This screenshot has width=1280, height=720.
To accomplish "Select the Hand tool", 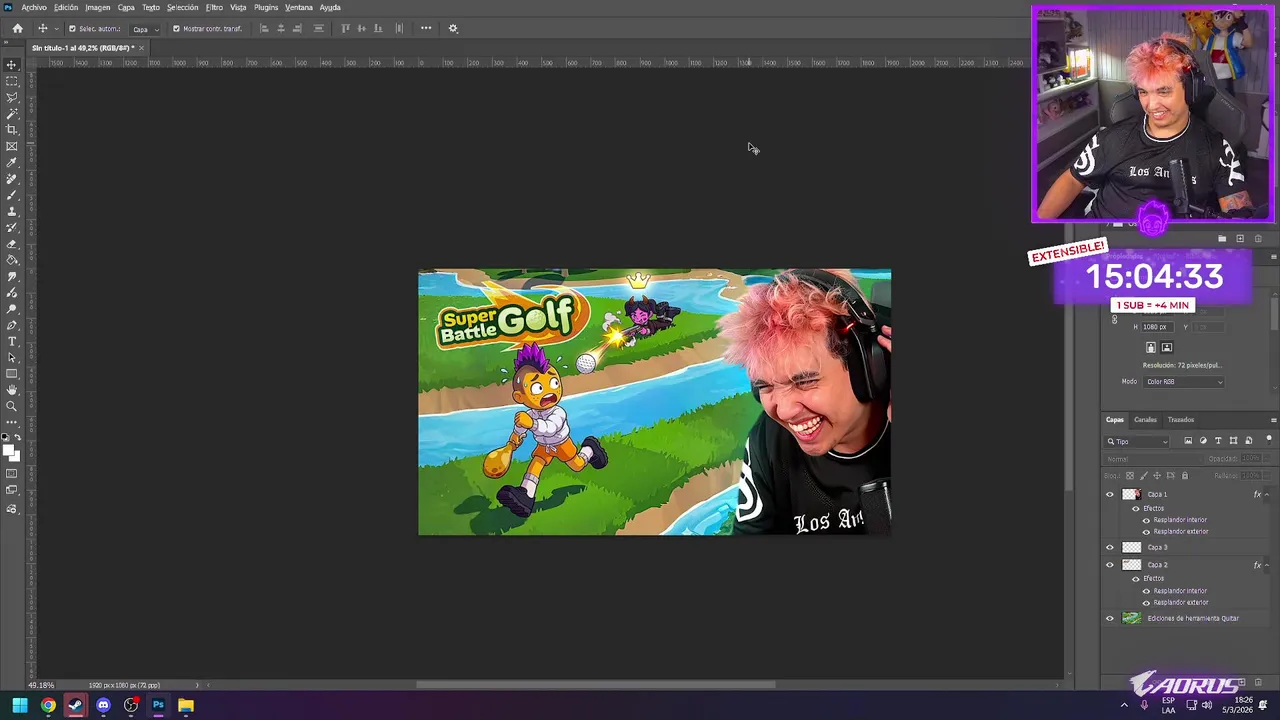I will coord(12,389).
